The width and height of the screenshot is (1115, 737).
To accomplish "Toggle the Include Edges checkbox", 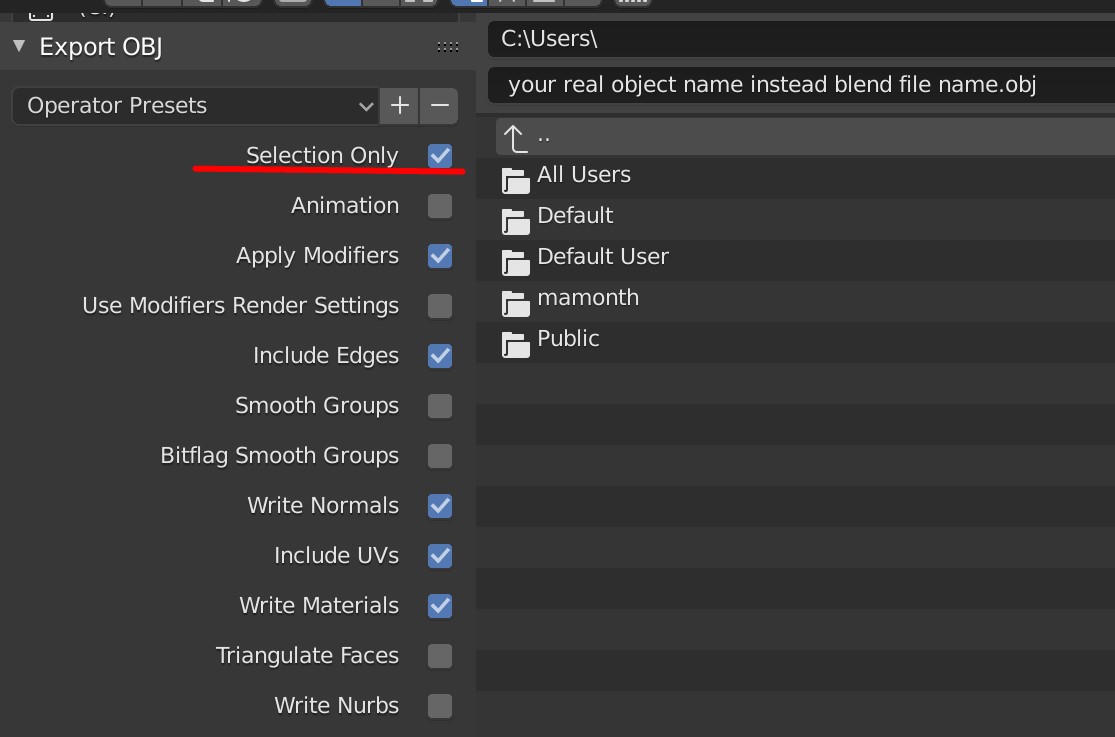I will 440,356.
